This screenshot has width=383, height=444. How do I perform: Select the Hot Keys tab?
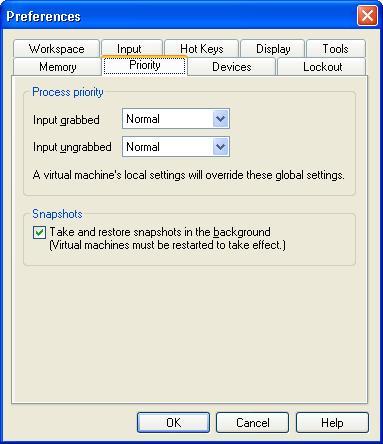pos(201,49)
